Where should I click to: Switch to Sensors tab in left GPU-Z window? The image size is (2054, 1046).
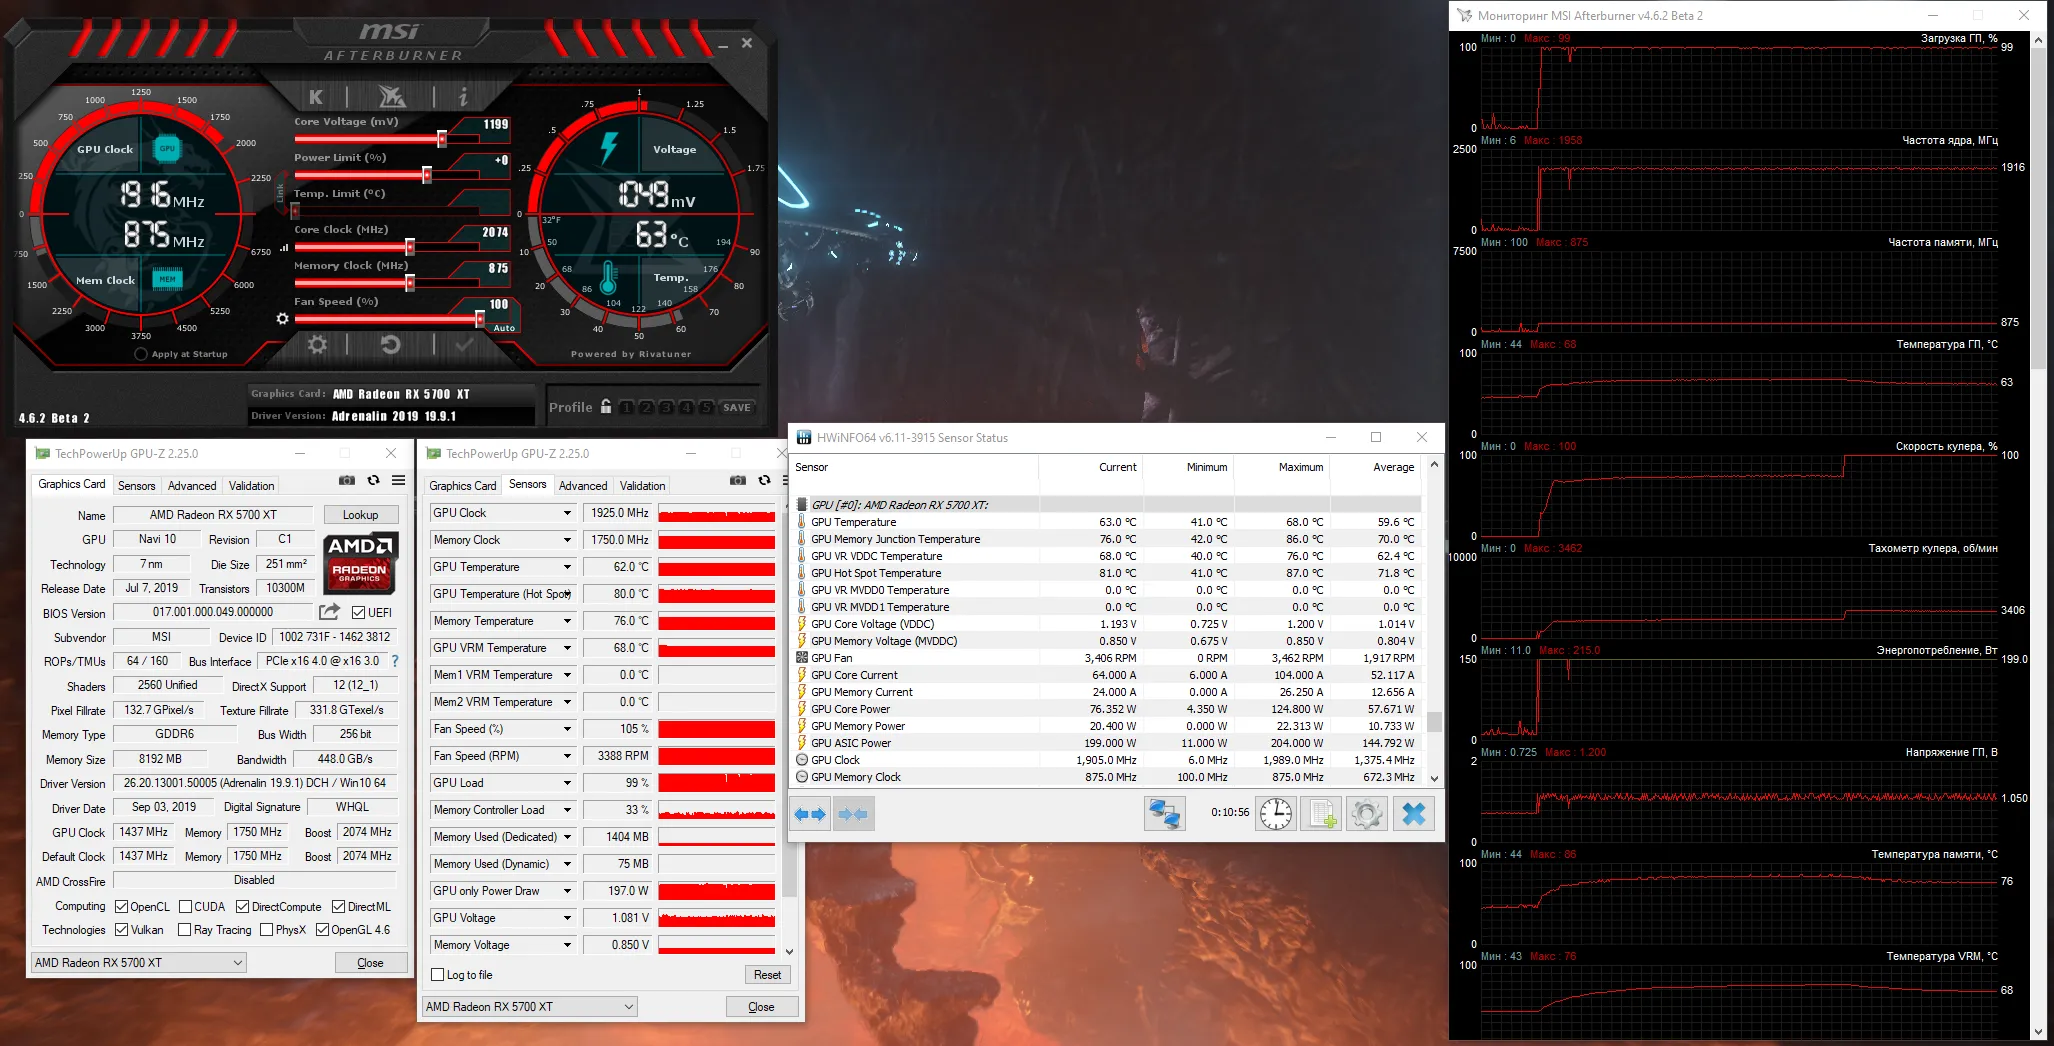[137, 486]
